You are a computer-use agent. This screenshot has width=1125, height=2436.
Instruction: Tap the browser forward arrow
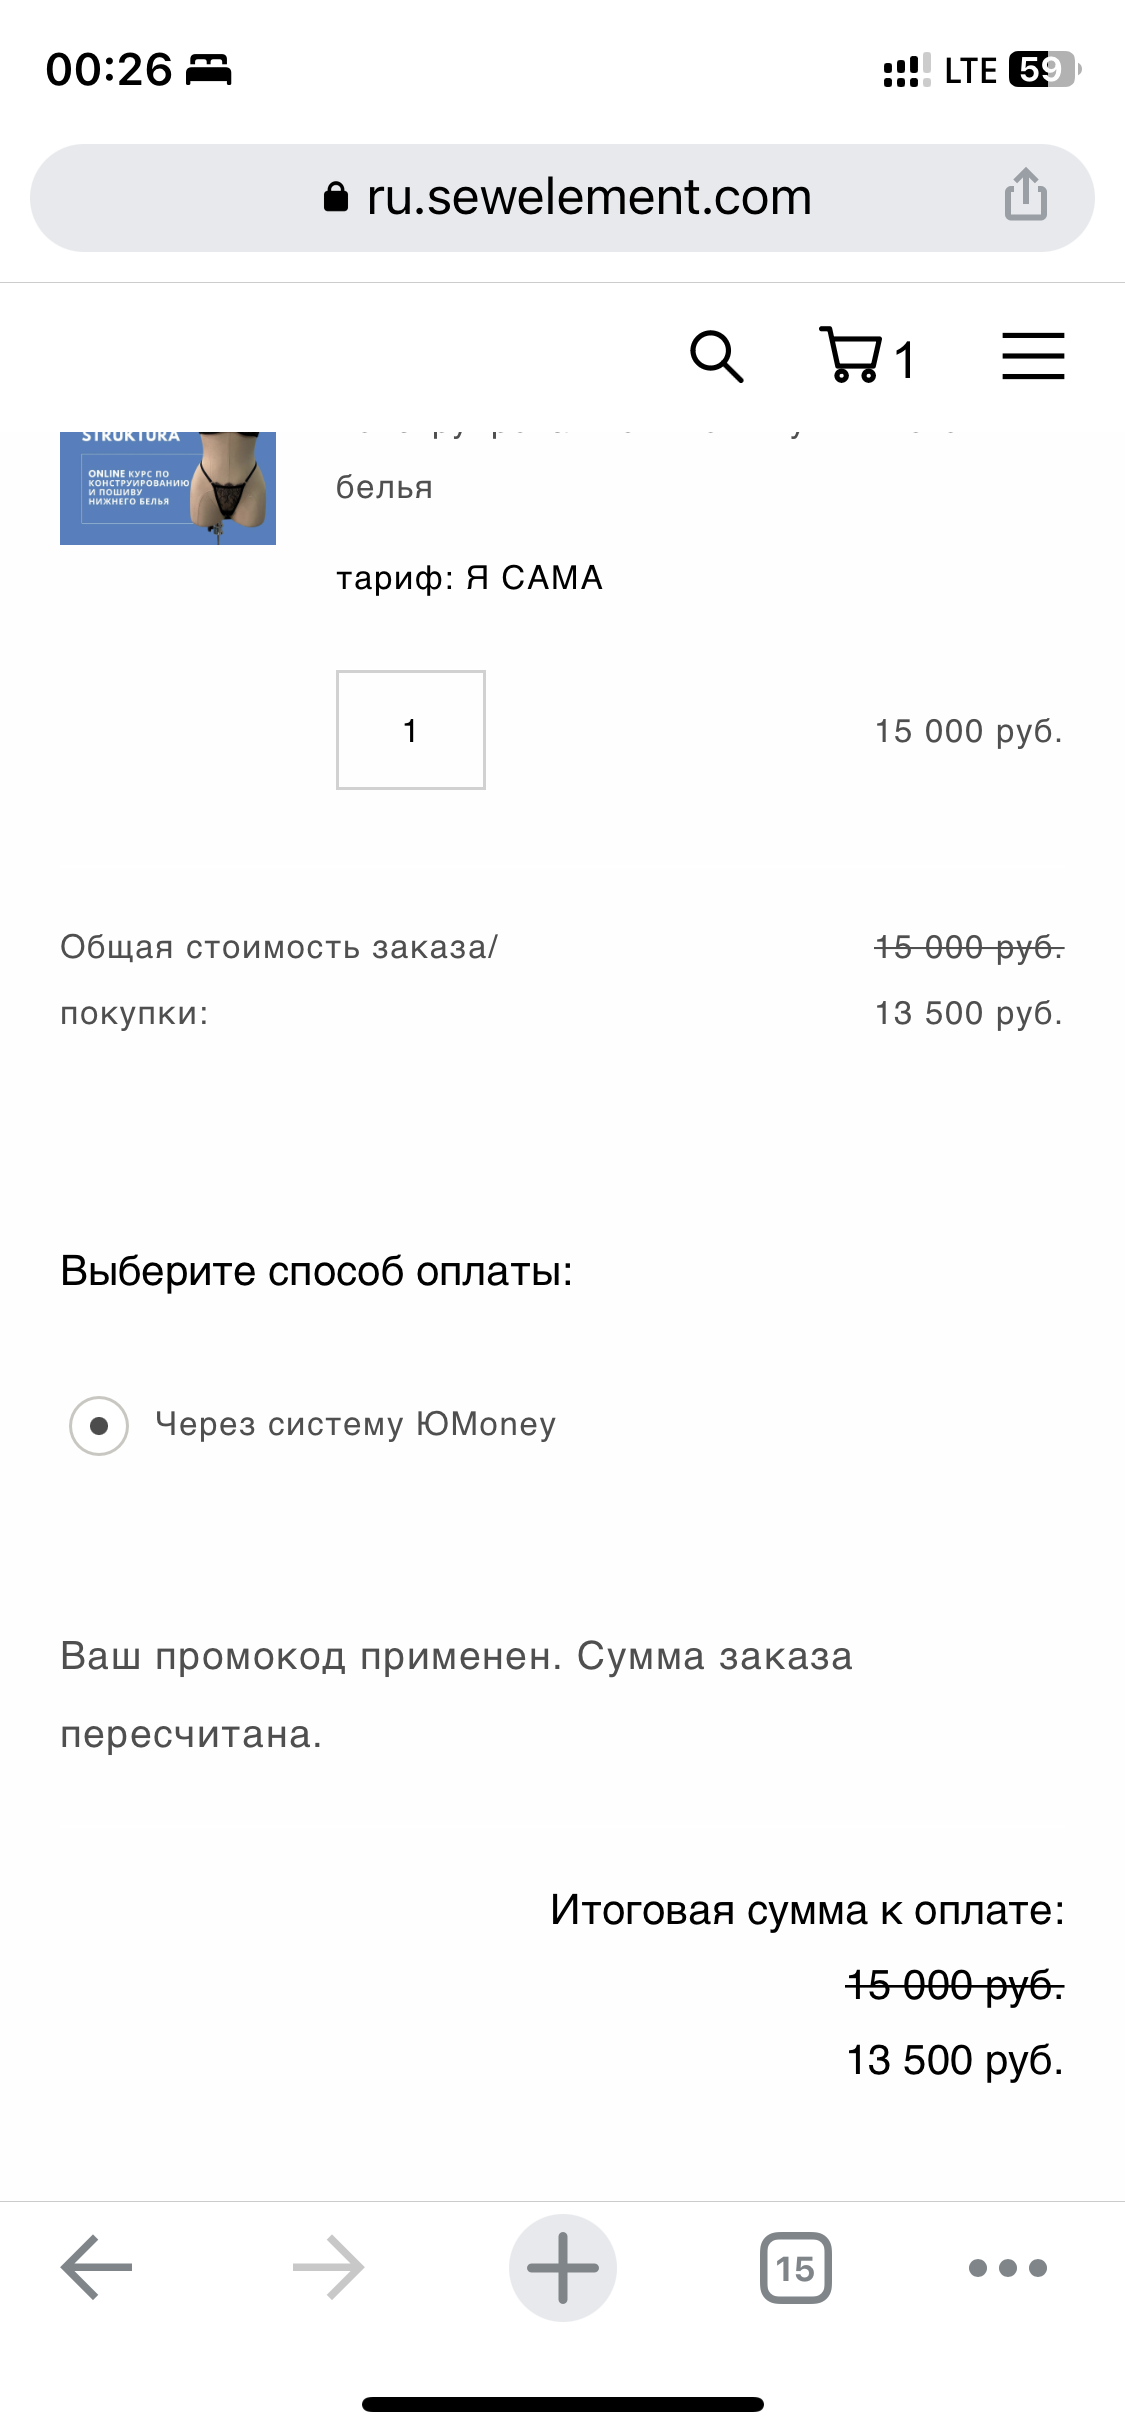(x=328, y=2268)
